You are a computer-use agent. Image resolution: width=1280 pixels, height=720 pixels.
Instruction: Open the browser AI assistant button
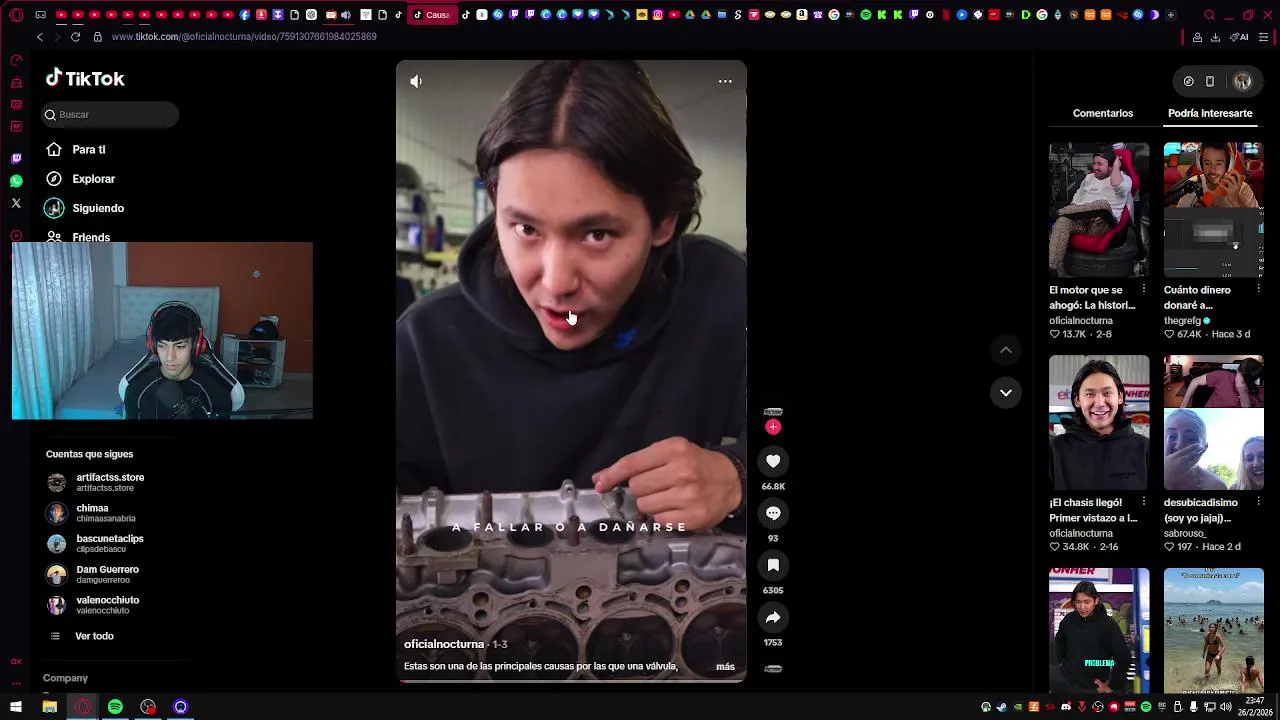[x=1239, y=37]
